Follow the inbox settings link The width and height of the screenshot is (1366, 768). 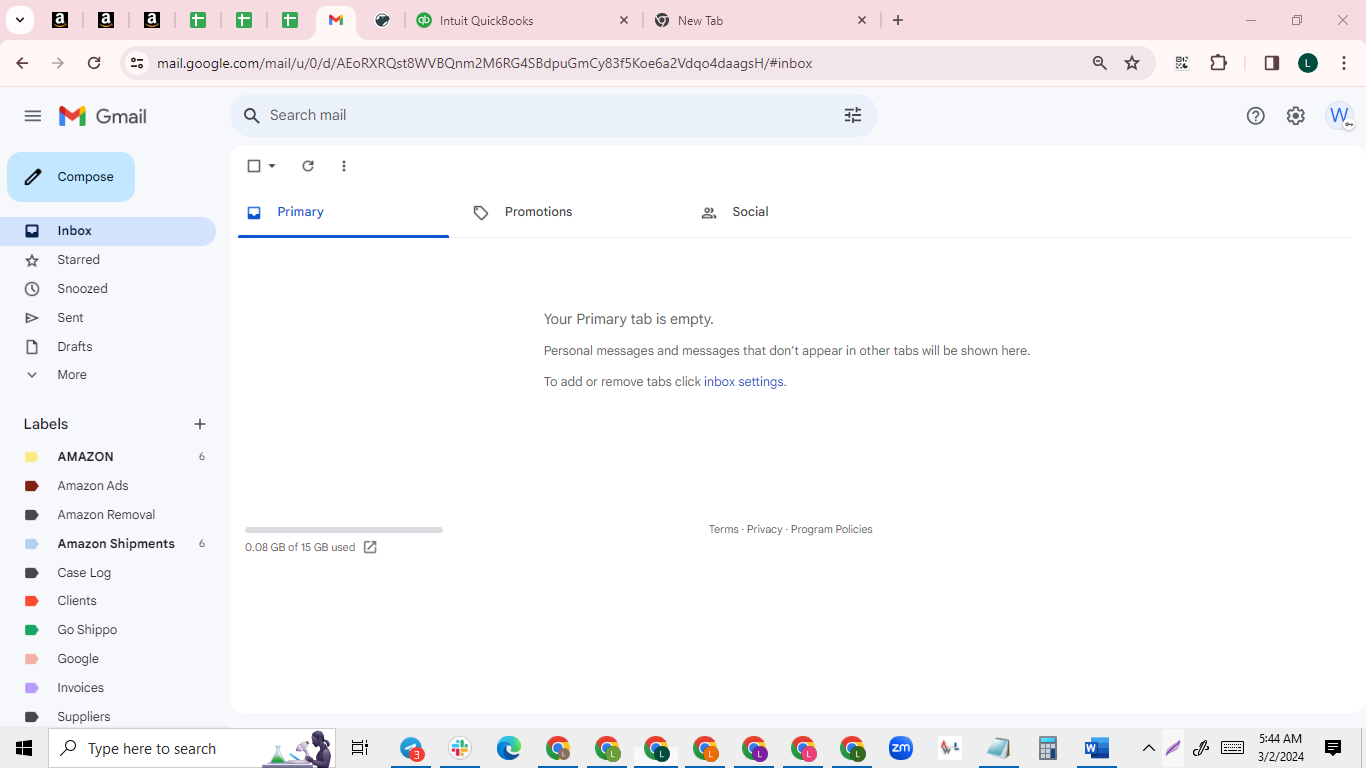click(x=744, y=382)
